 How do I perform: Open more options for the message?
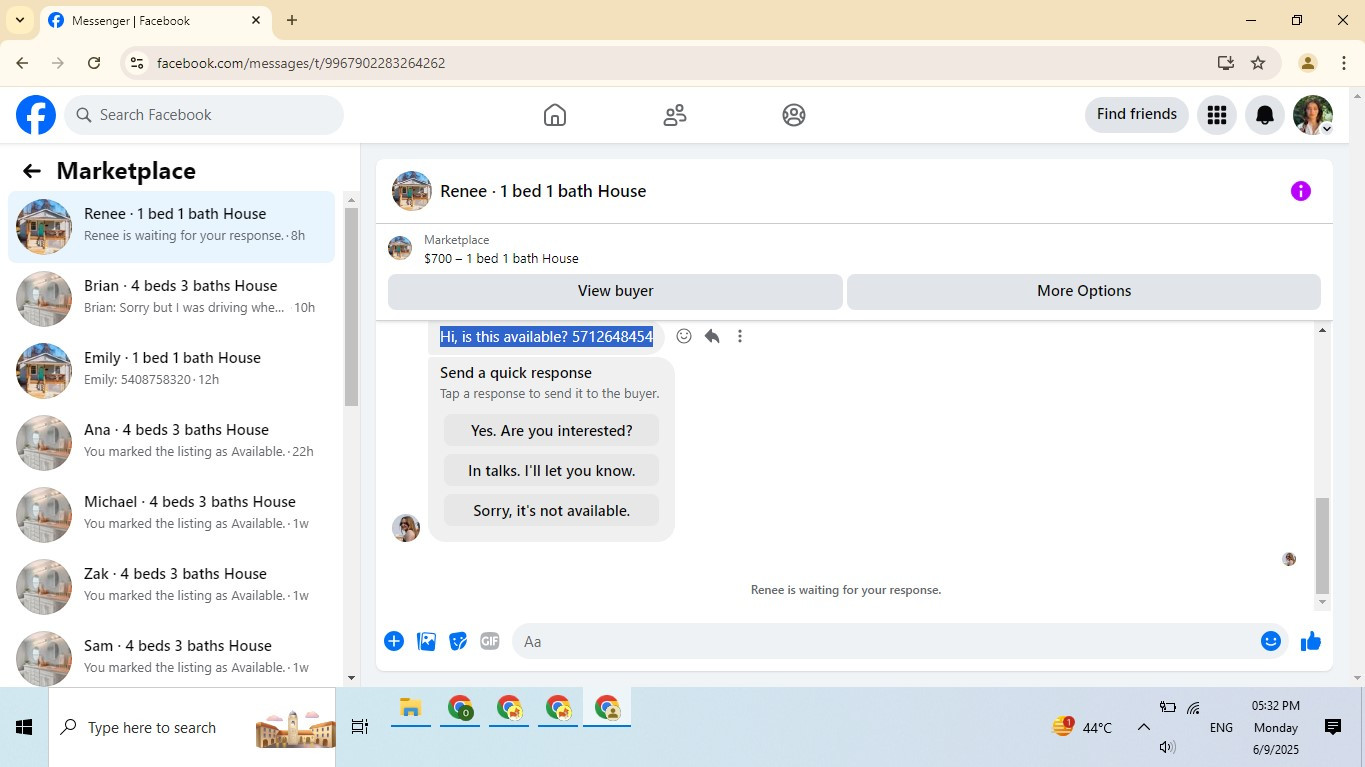(740, 336)
